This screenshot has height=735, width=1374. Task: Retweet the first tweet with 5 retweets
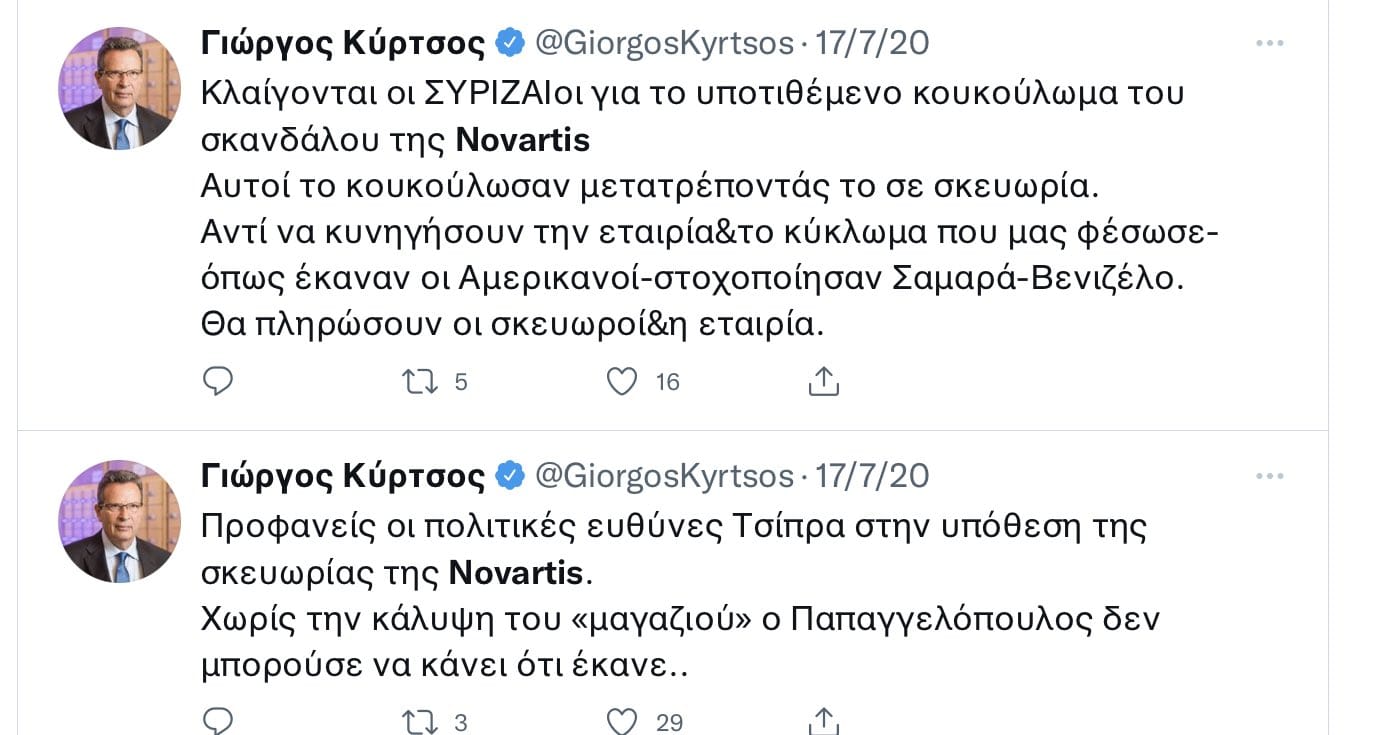[419, 381]
